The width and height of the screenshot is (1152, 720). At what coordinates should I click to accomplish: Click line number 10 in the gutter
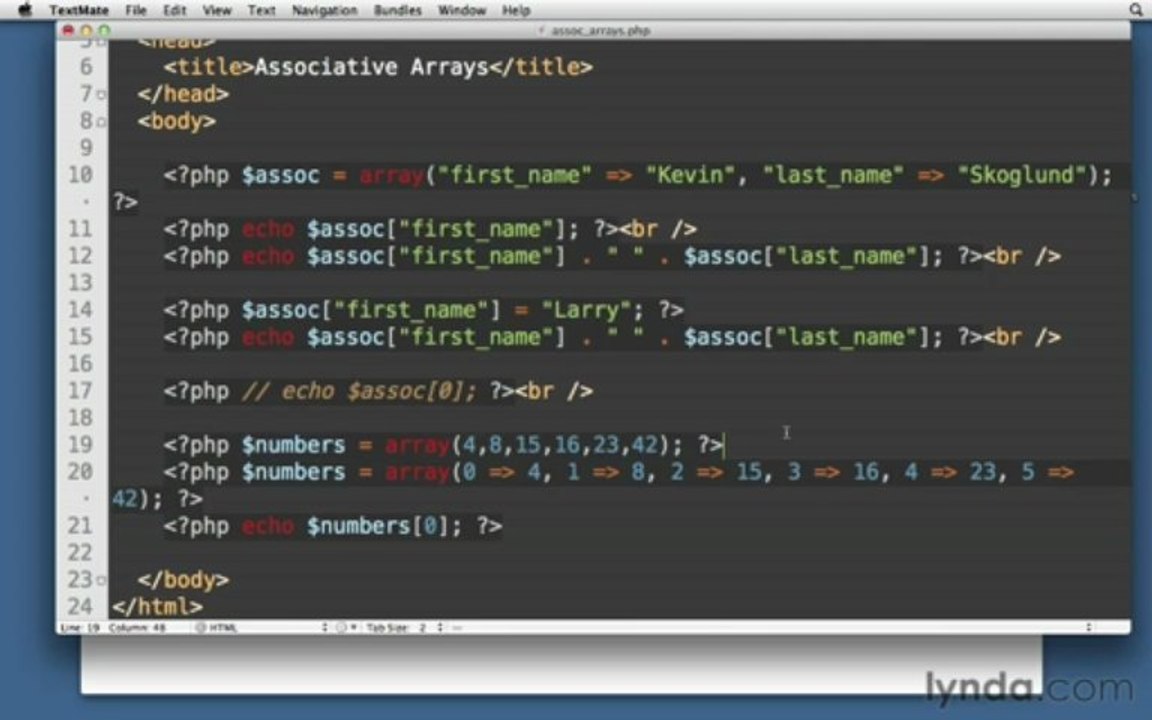click(80, 175)
